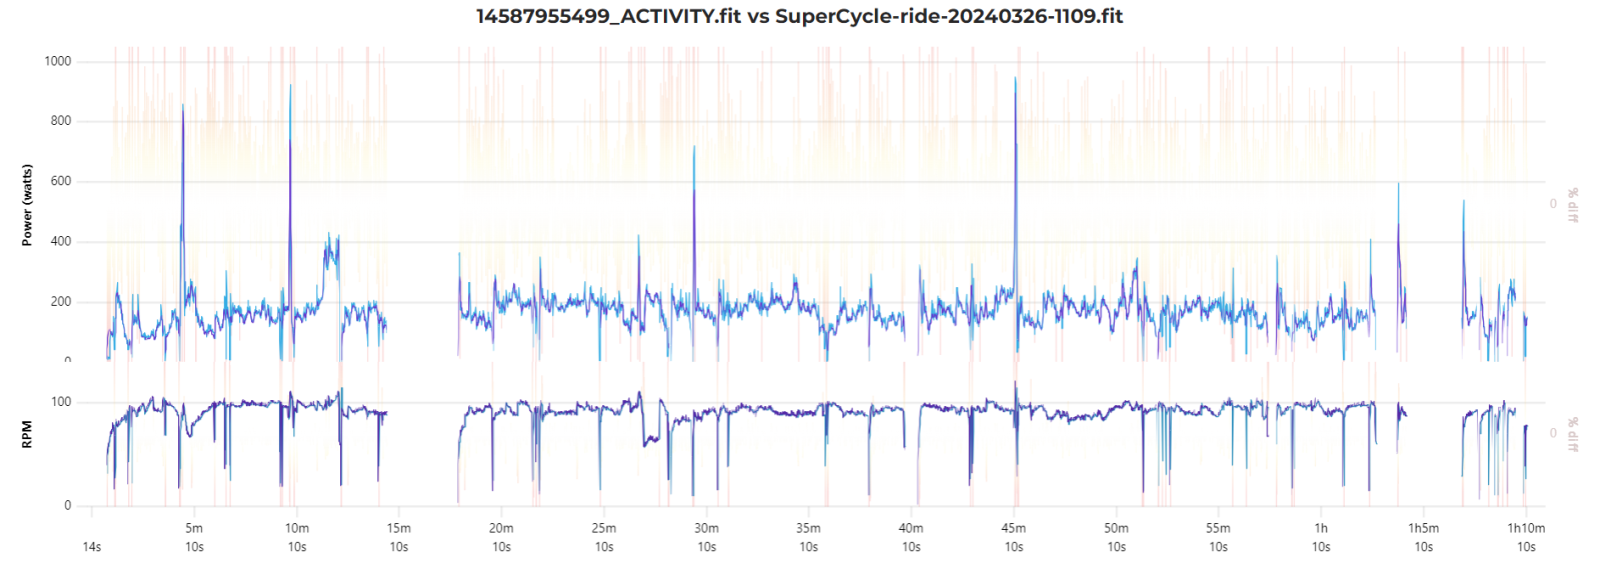Screen dimensions: 1600x575
Task: Click the chart title comparing both .fit files
Action: (x=799, y=16)
